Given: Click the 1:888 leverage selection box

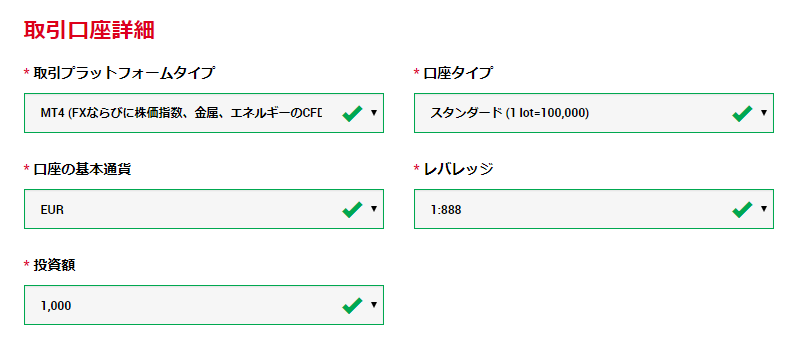Looking at the screenshot, I should click(594, 209).
